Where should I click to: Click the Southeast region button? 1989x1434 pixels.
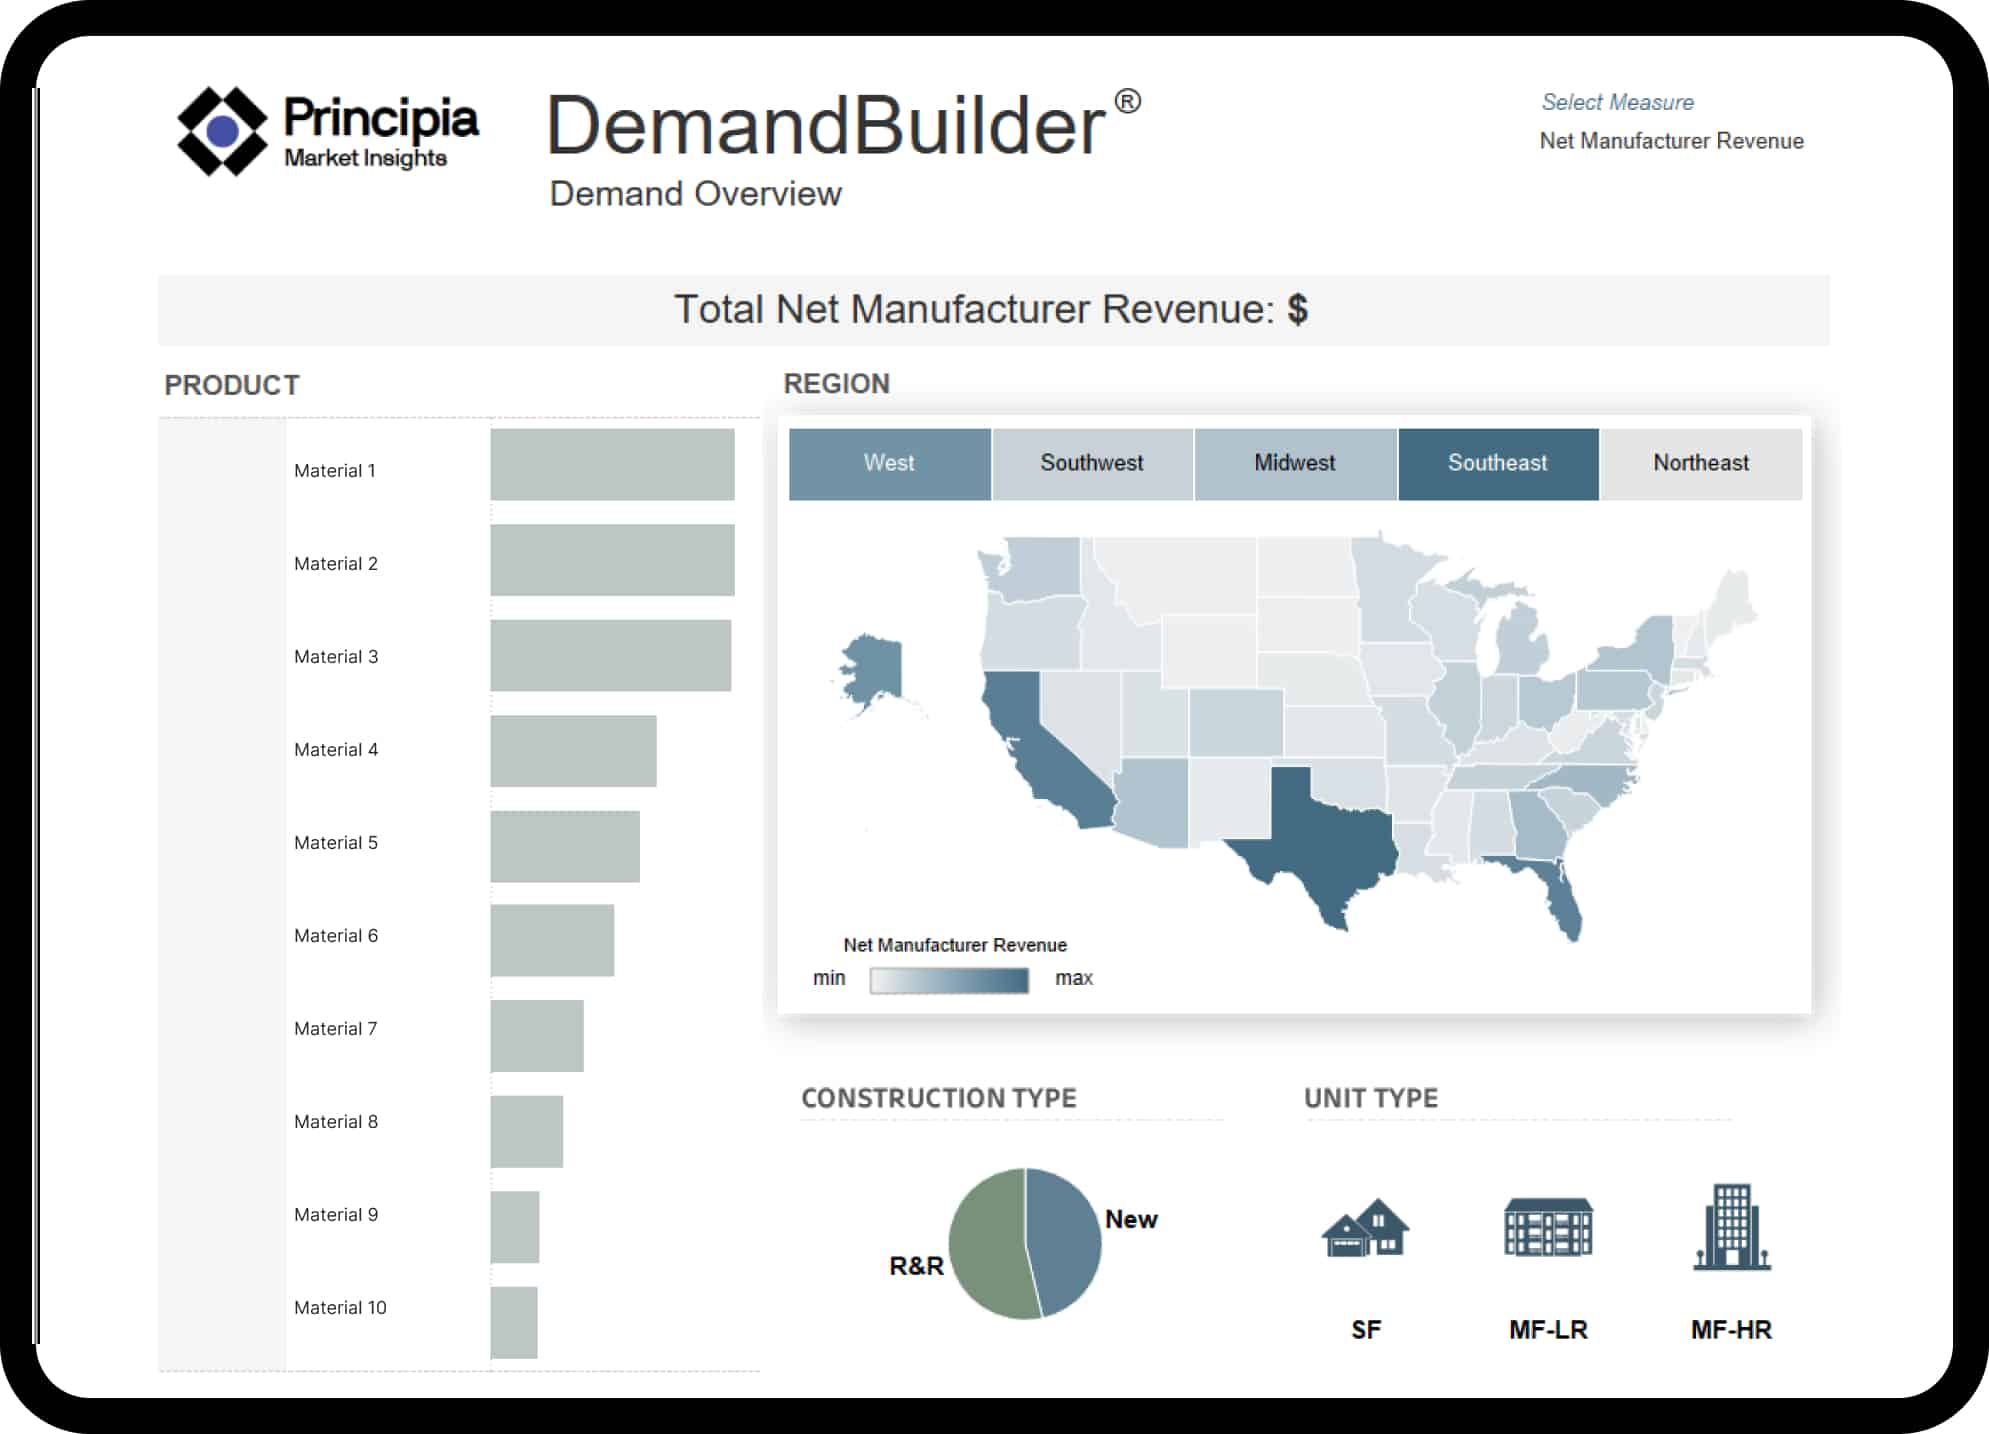point(1498,463)
